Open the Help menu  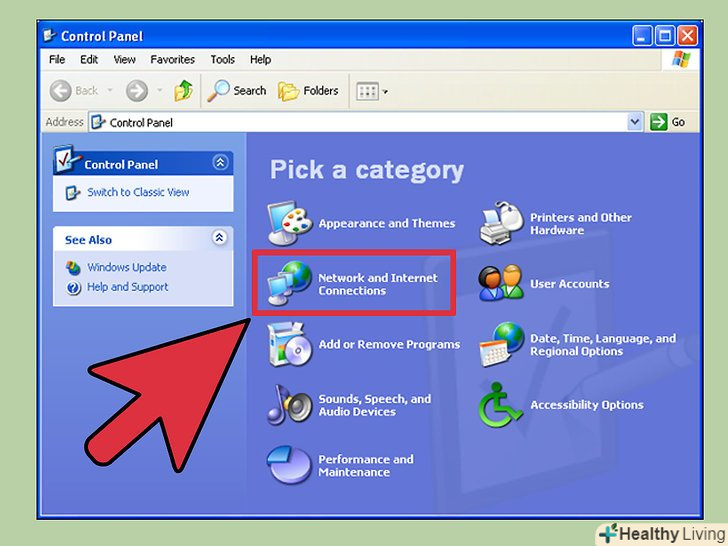260,59
